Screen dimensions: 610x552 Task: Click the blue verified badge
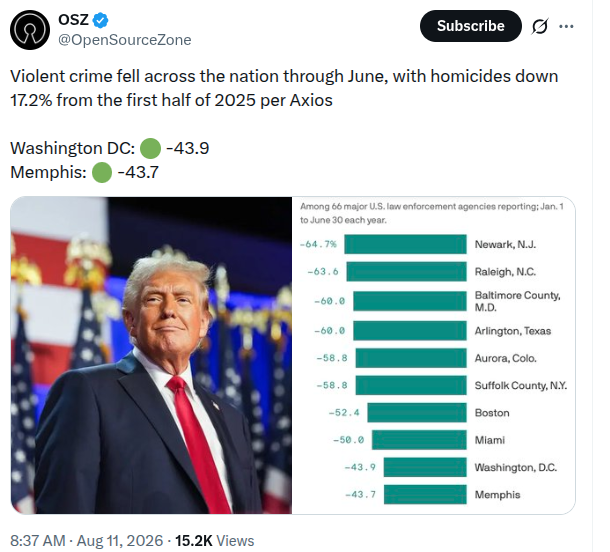pyautogui.click(x=100, y=20)
